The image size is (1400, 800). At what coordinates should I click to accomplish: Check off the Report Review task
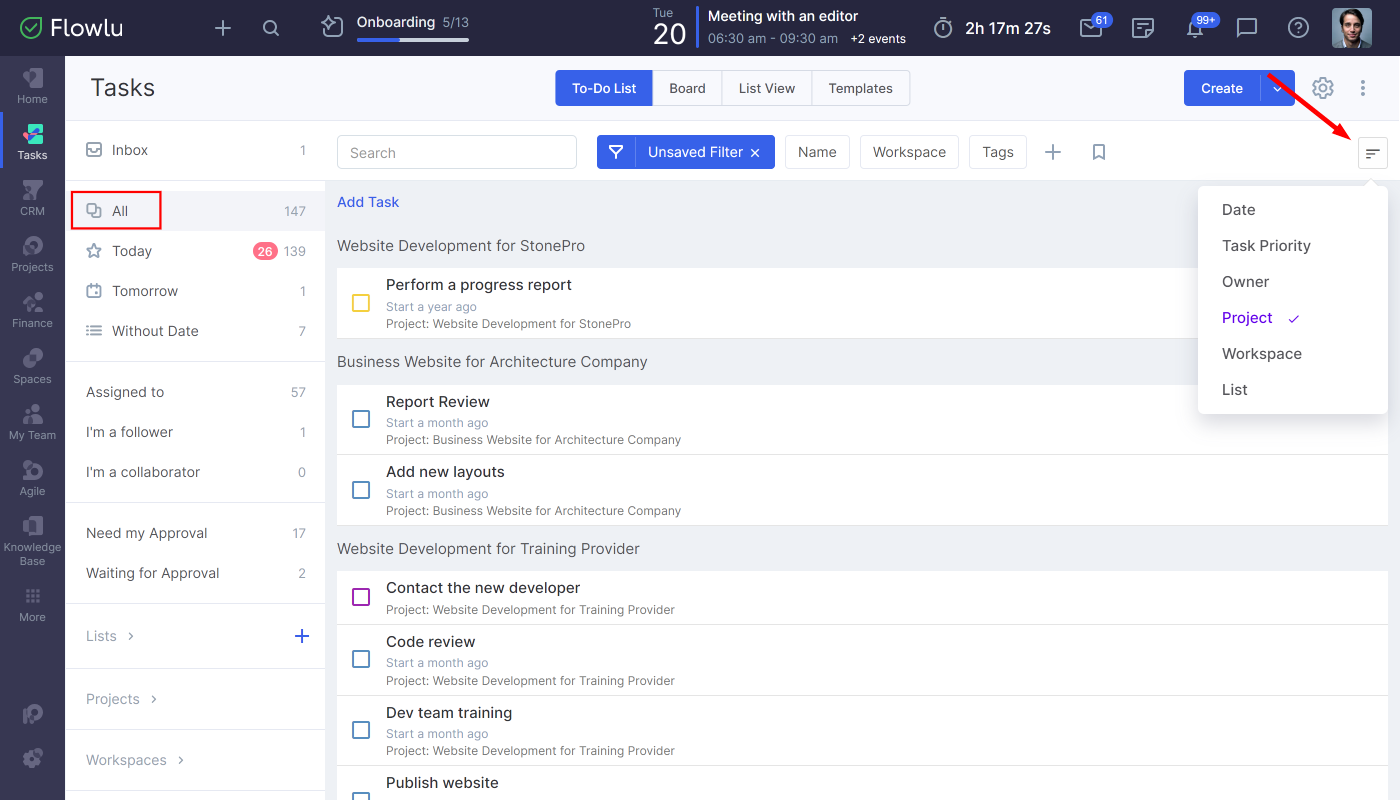[361, 419]
